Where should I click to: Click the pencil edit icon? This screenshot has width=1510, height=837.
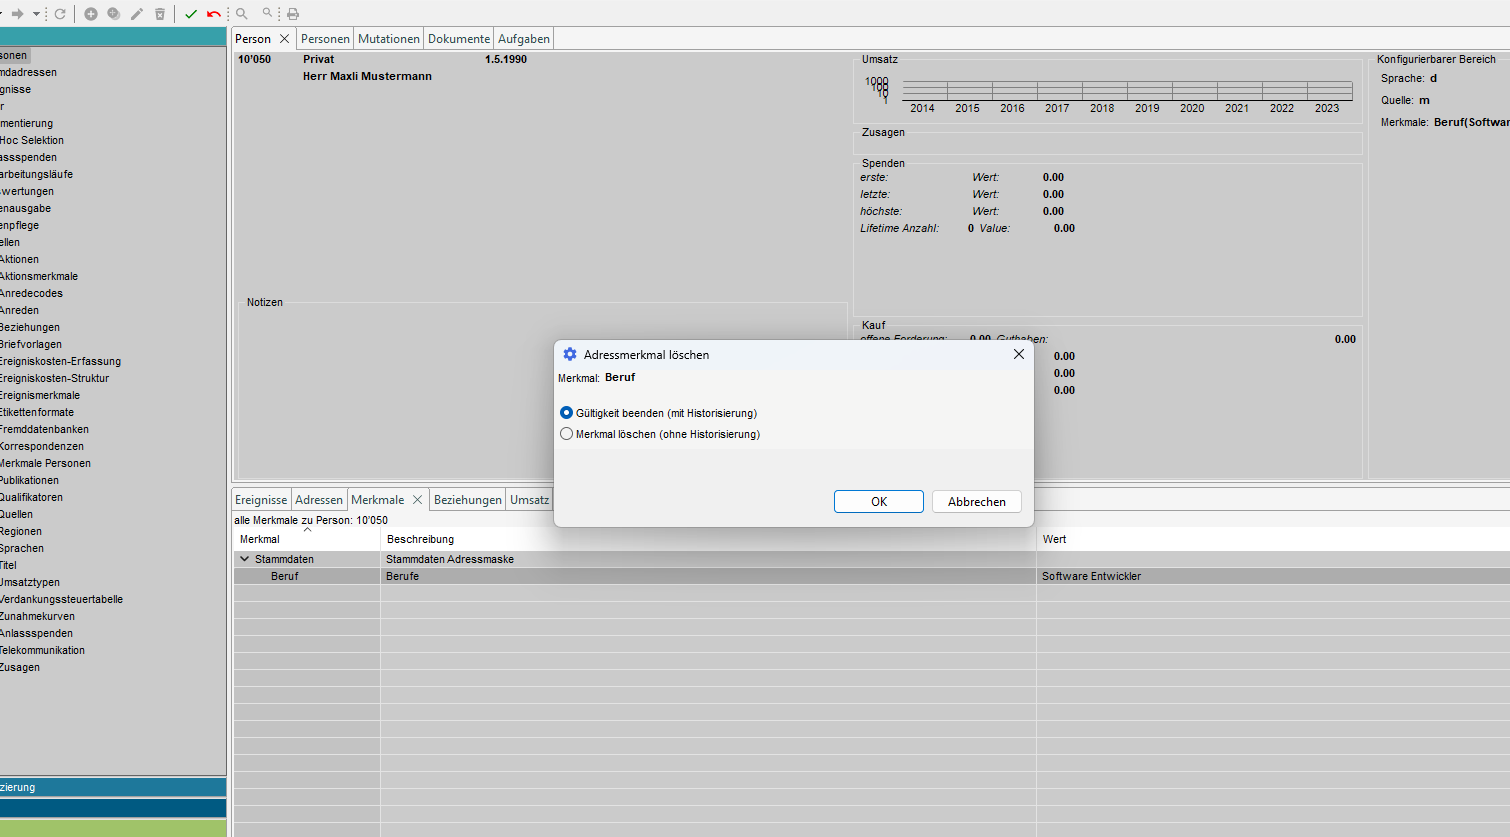(x=137, y=14)
